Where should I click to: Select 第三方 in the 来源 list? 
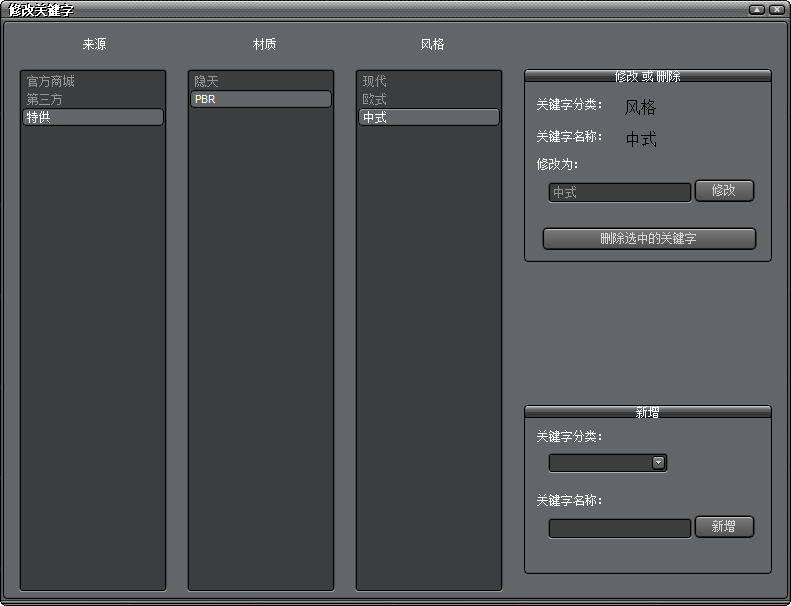coord(93,99)
